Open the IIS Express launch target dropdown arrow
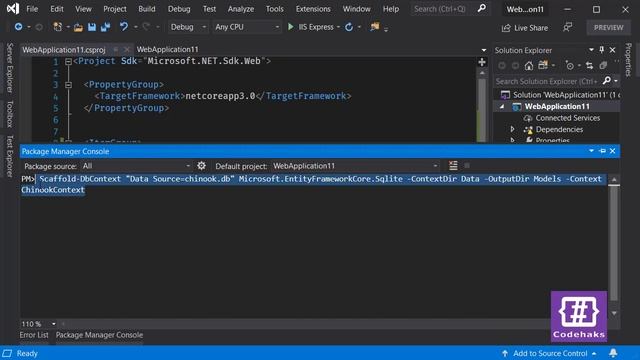This screenshot has height=360, width=640. tap(338, 27)
